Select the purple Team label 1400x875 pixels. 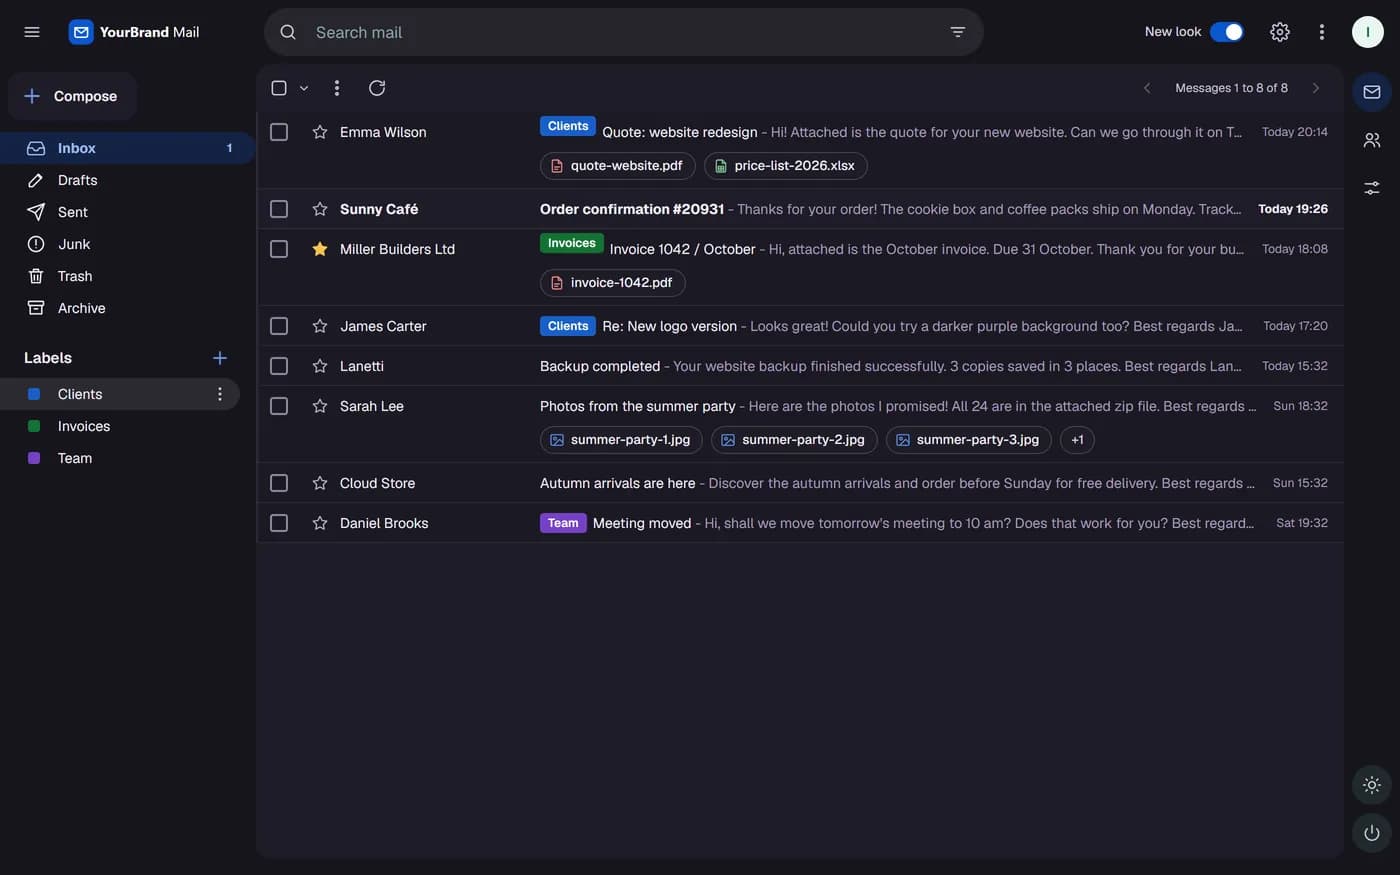click(x=120, y=458)
